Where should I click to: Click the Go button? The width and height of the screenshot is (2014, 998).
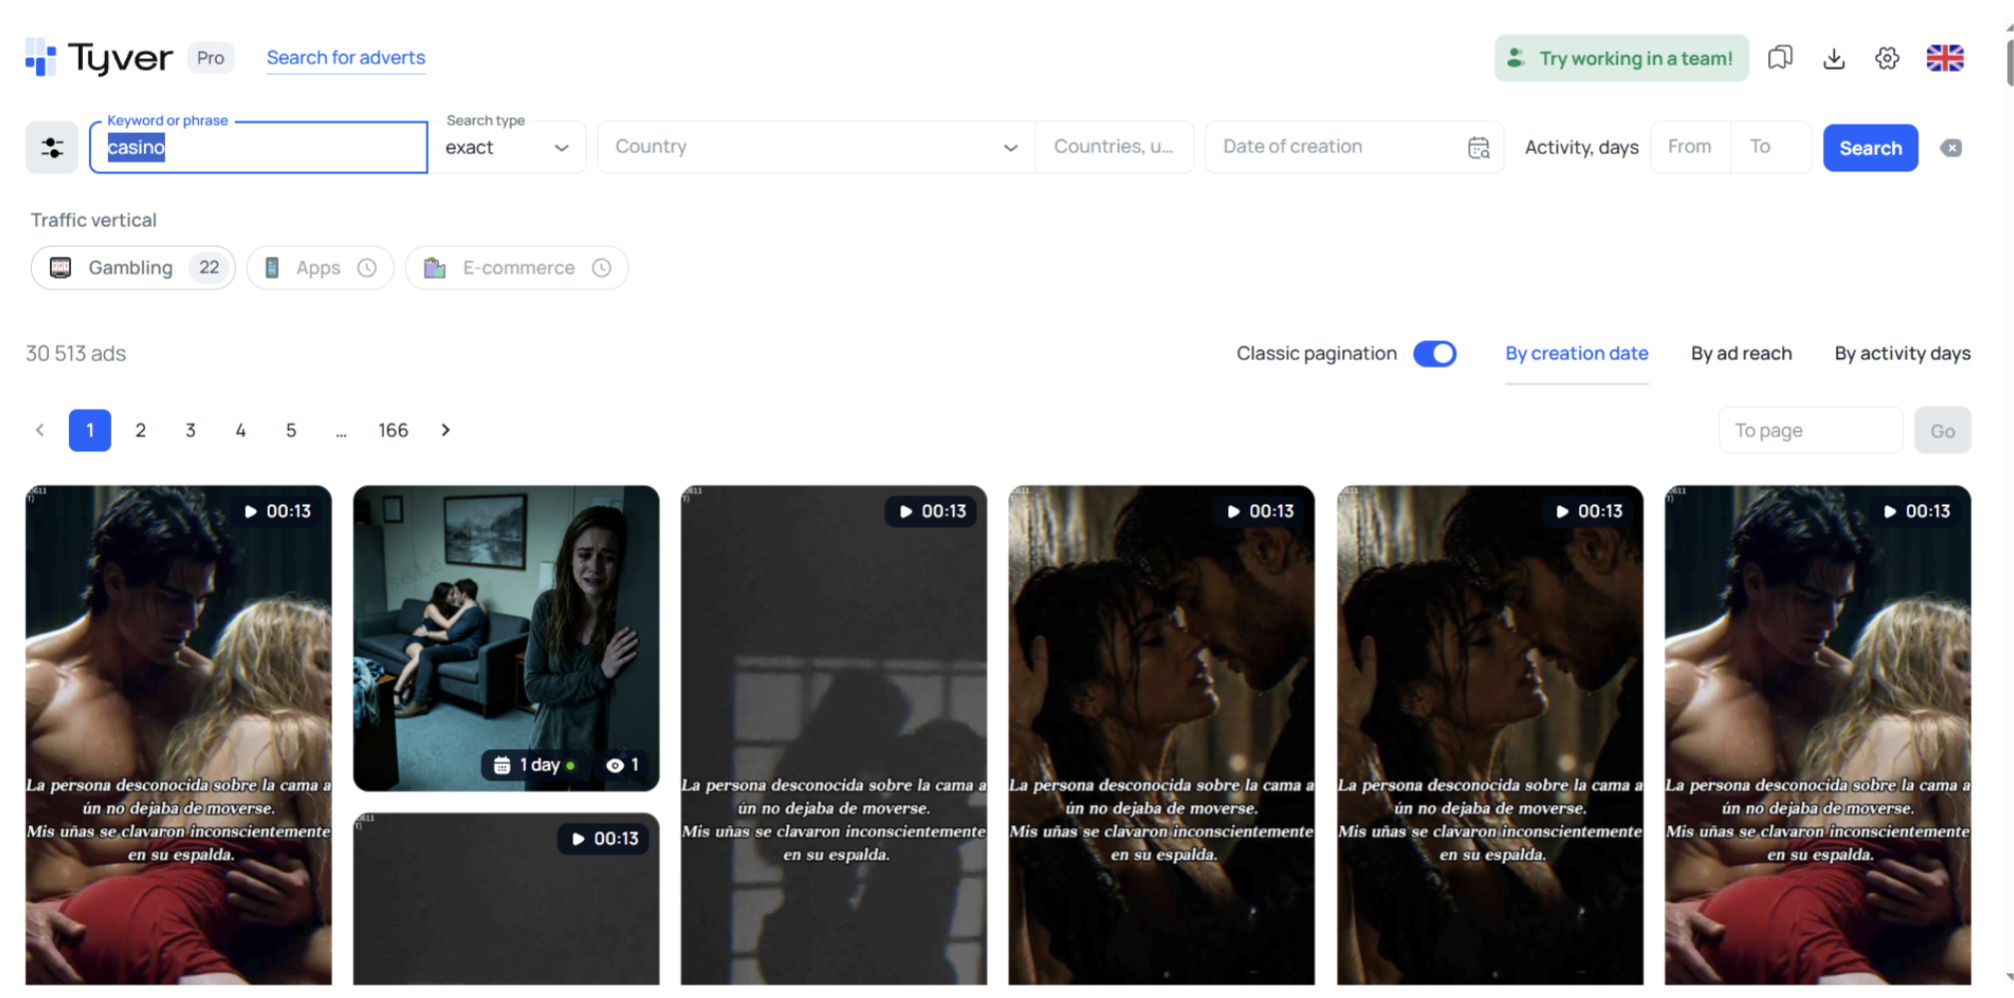pos(1942,431)
